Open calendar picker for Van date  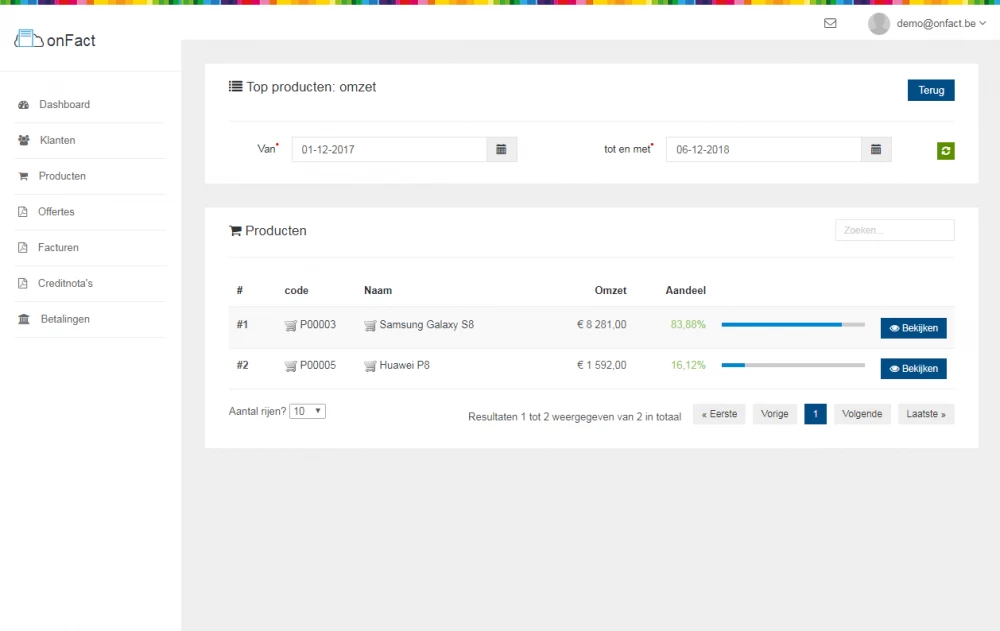click(501, 150)
